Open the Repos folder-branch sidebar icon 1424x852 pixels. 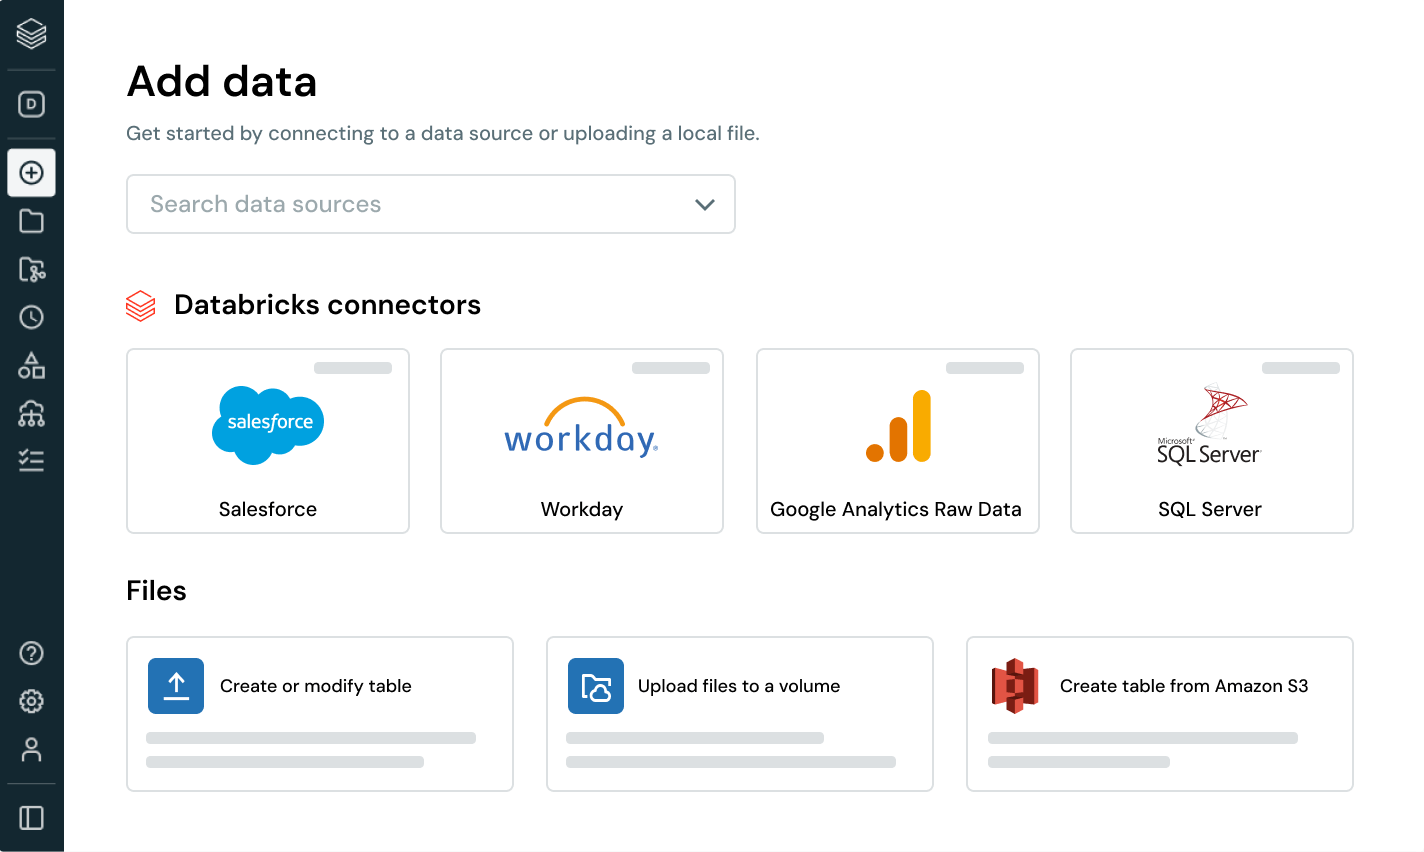(32, 269)
